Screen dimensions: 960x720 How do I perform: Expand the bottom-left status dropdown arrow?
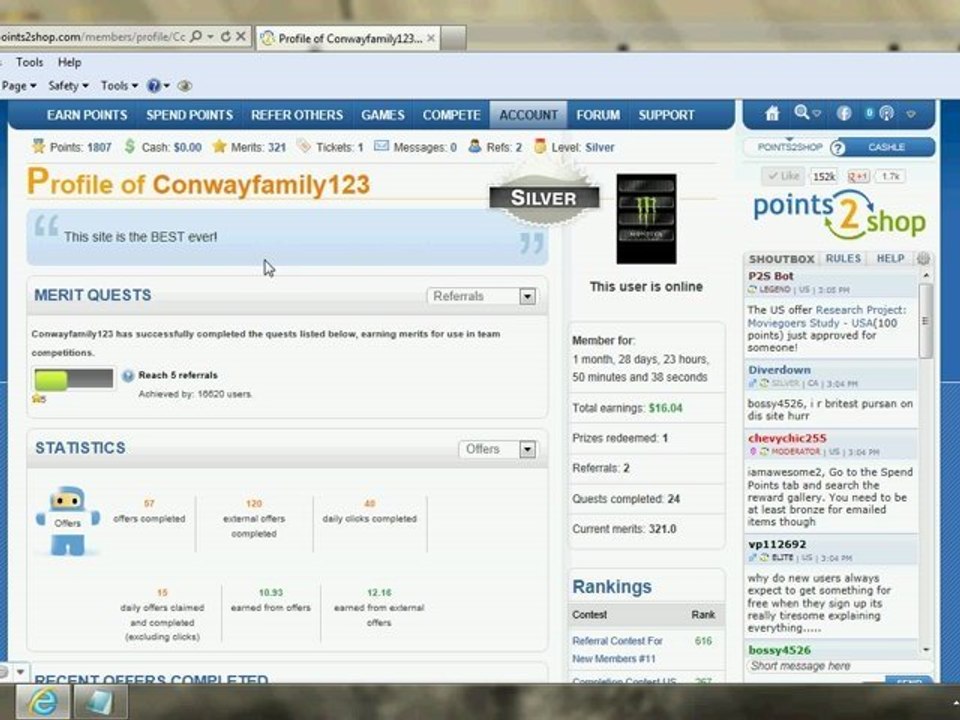(x=20, y=672)
